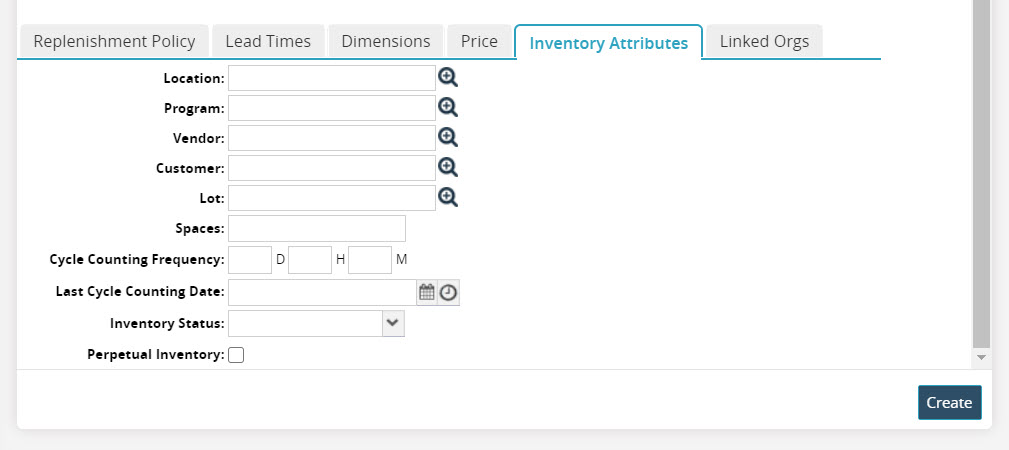Focus the Cycle Counting Frequency hours field

pos(310,260)
